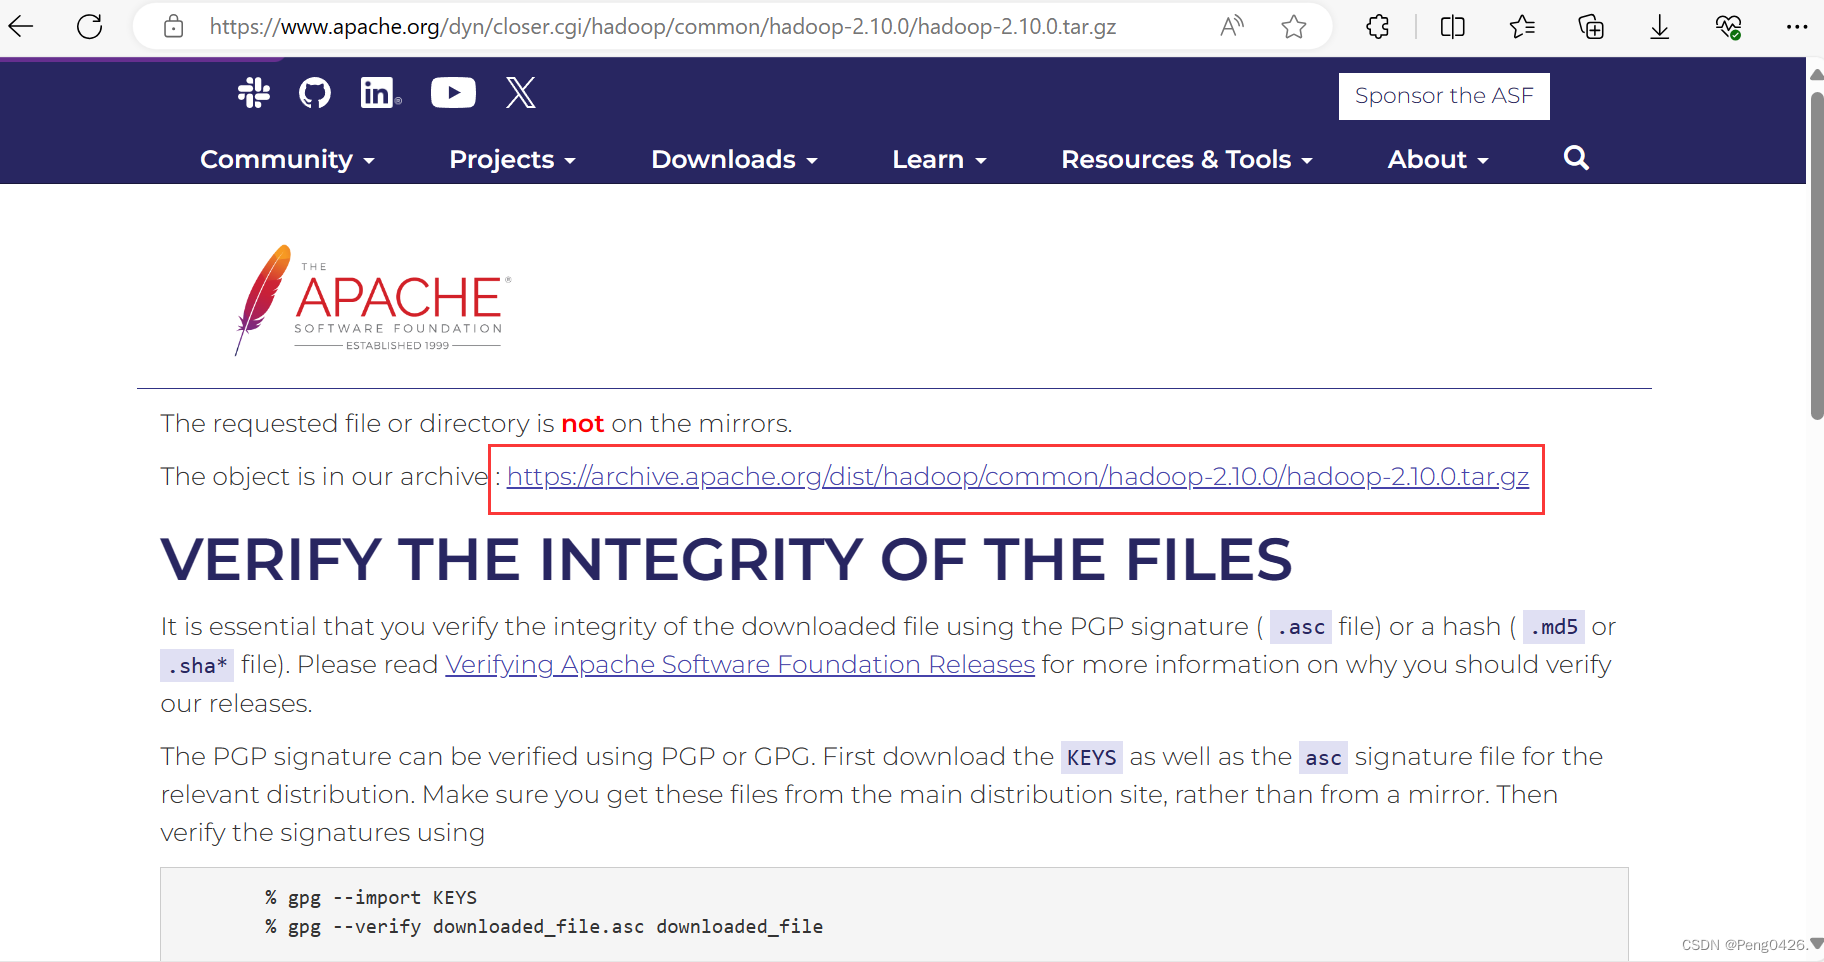Click the 'KEYS' code text in paragraph
Screen dimensions: 1824x962
pyautogui.click(x=1091, y=758)
